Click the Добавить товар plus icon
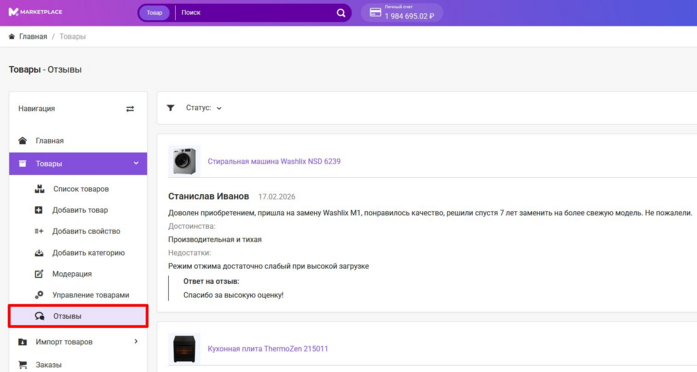Image resolution: width=697 pixels, height=372 pixels. click(39, 210)
